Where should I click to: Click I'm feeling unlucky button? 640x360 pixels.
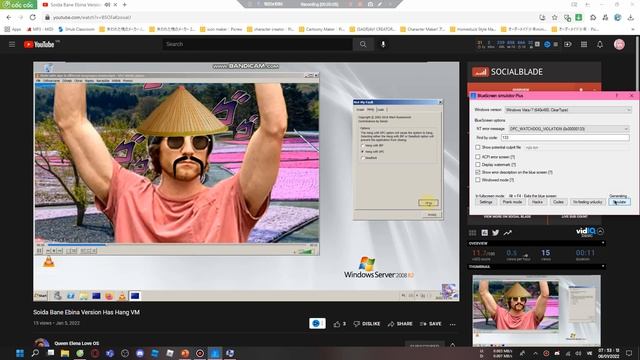(587, 202)
